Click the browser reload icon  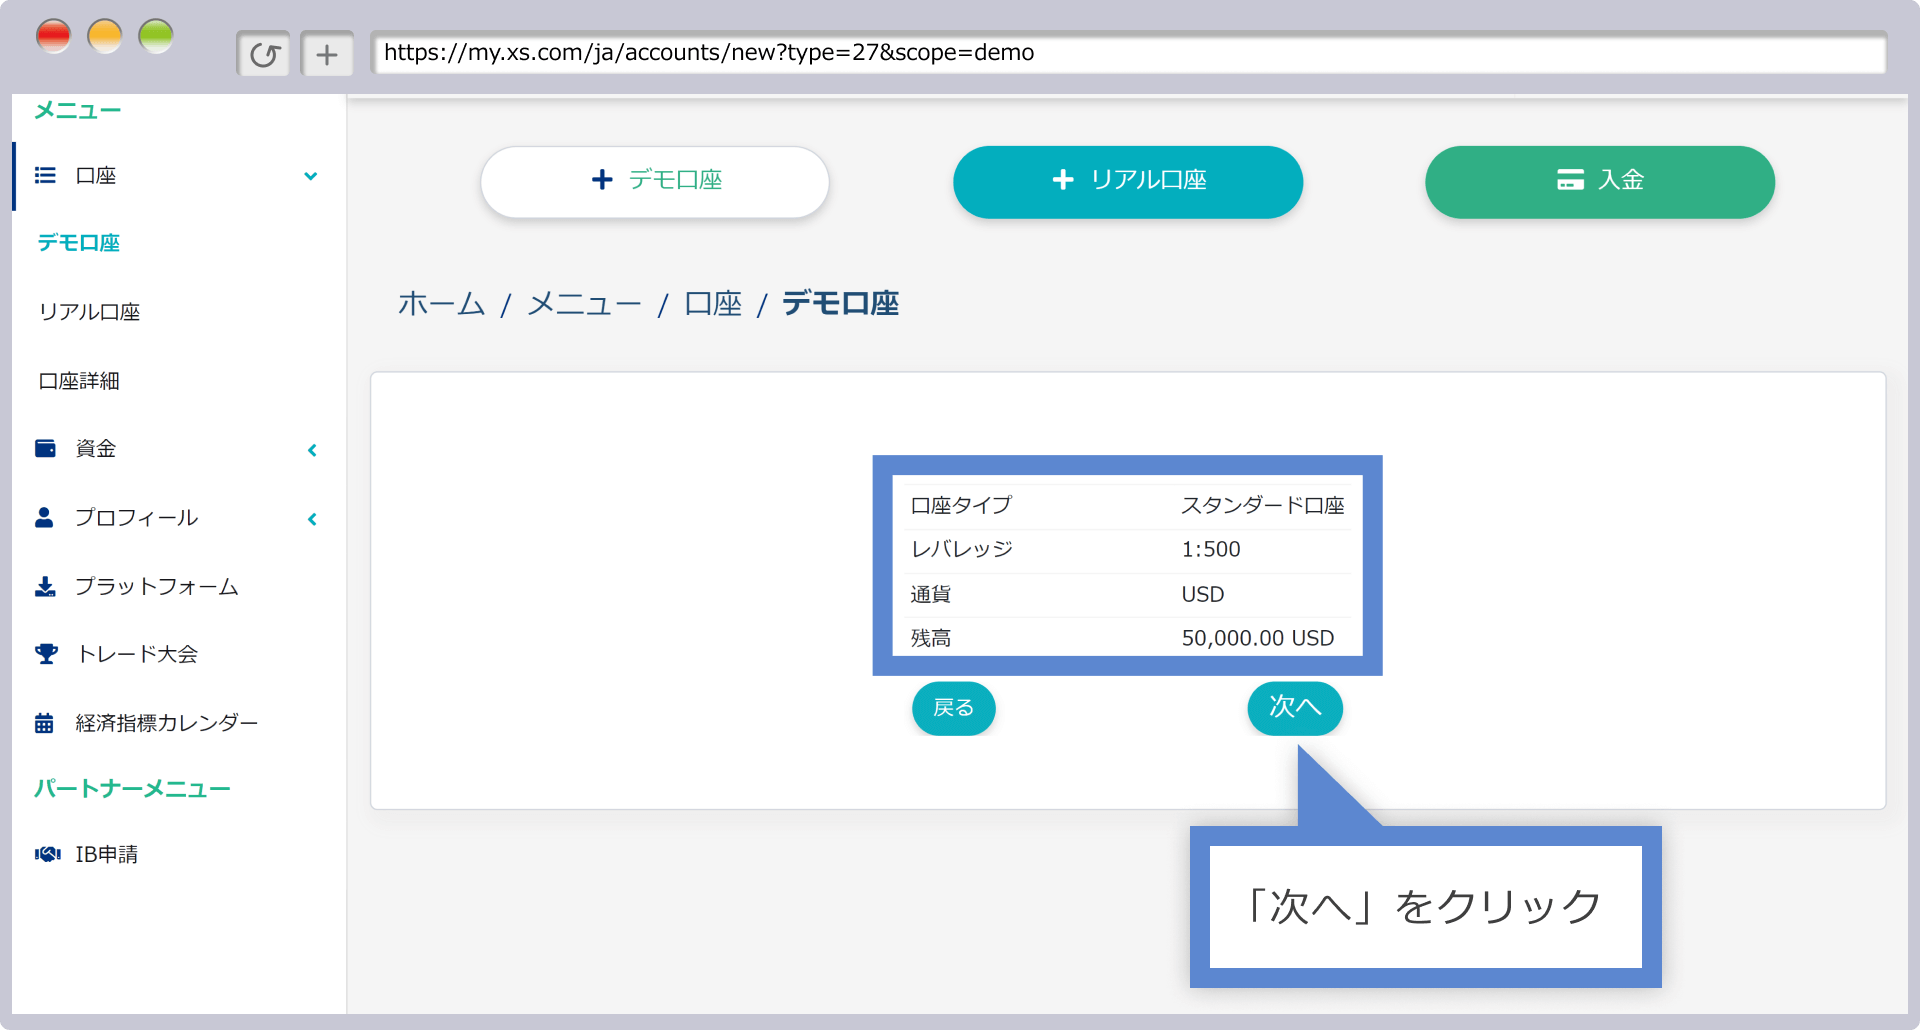[x=264, y=54]
